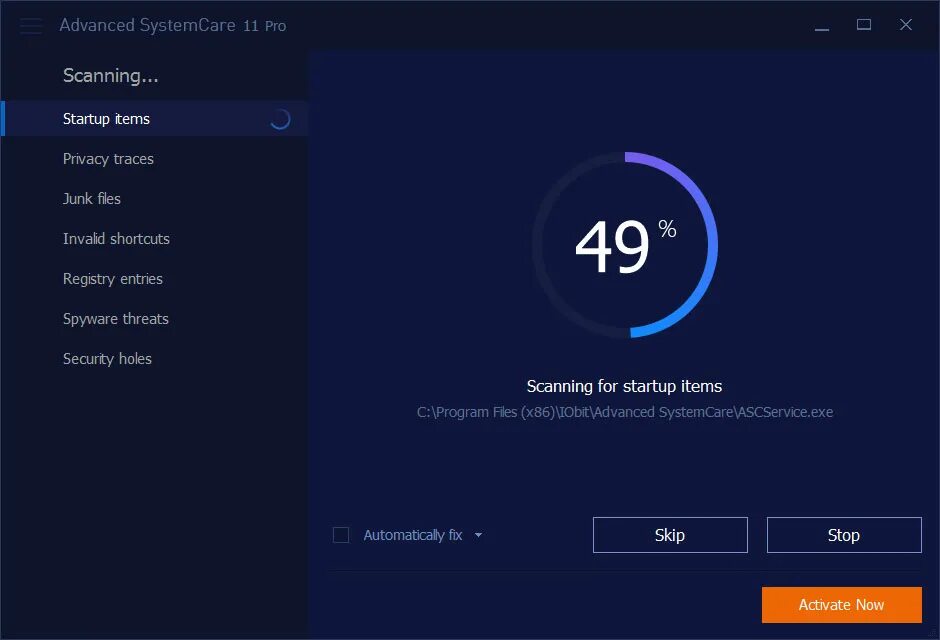Enable the Automatically fix checkbox

pos(341,535)
